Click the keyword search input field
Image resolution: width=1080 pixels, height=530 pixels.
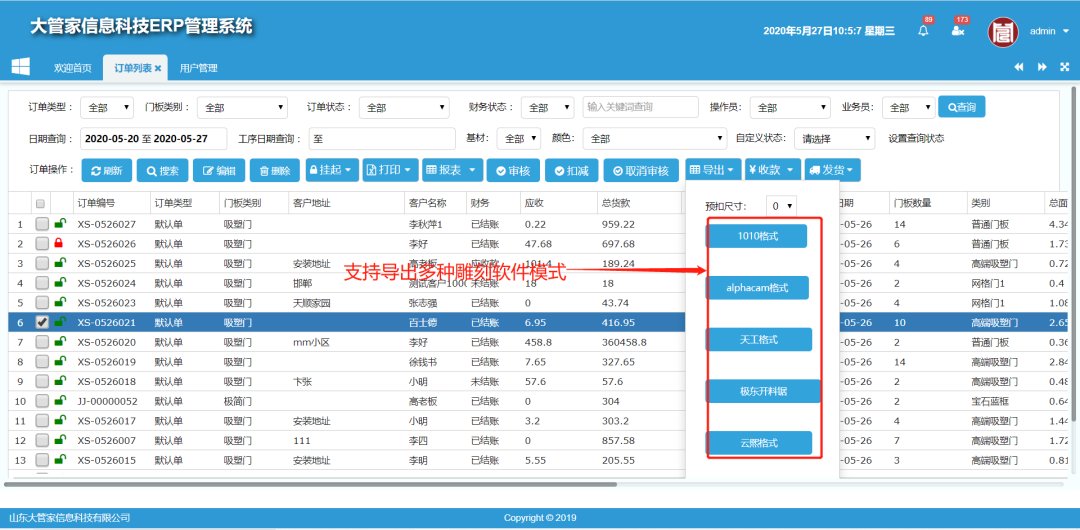tap(640, 107)
